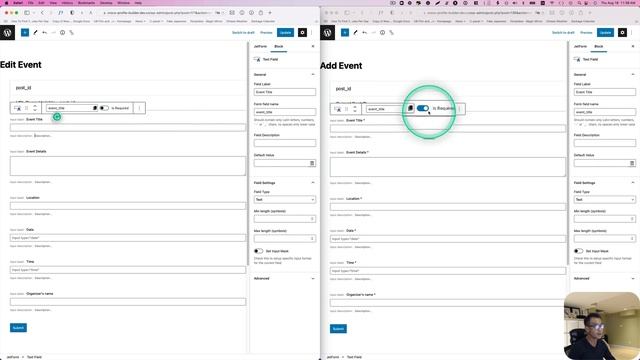
Task: Click Switch to draft in Add Event window
Action: [563, 33]
